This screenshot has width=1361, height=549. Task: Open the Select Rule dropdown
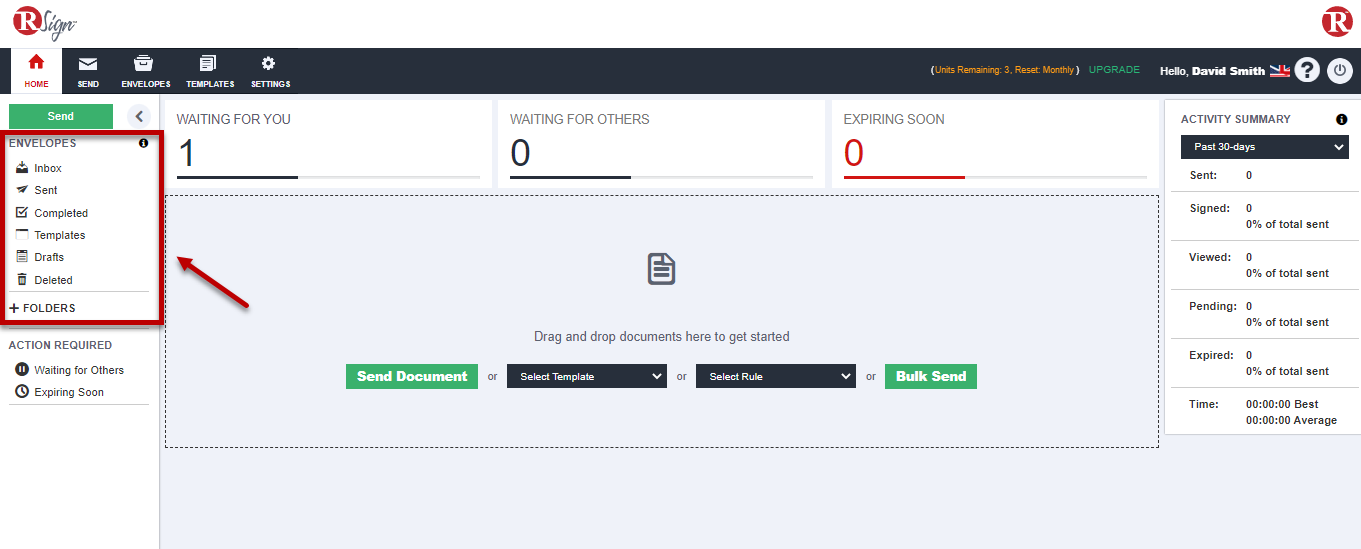pos(776,376)
